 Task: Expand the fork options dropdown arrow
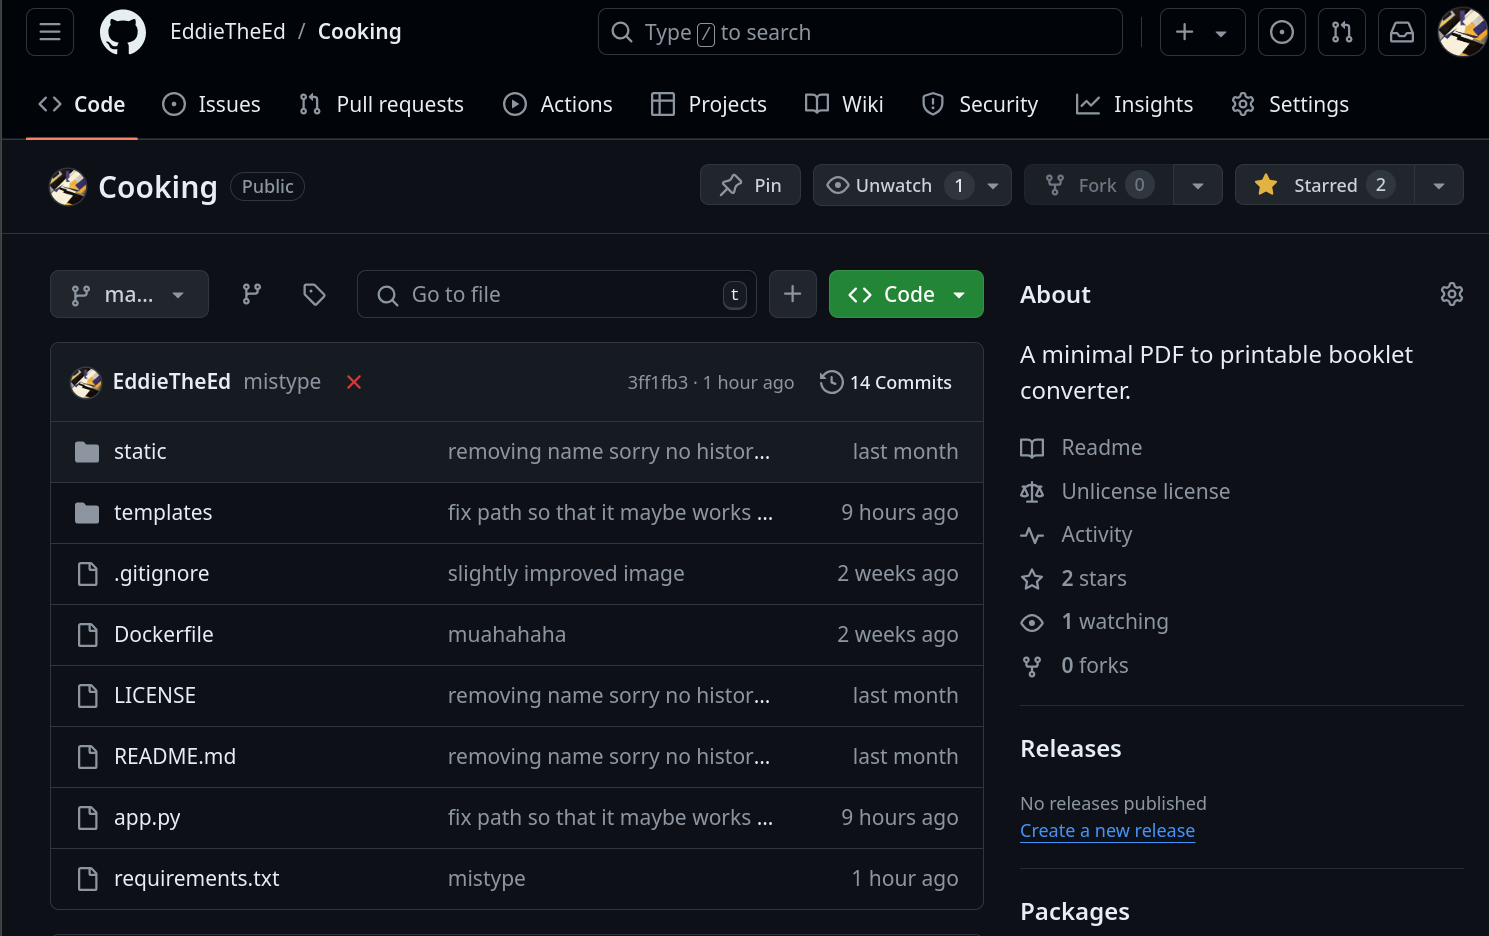pyautogui.click(x=1198, y=185)
